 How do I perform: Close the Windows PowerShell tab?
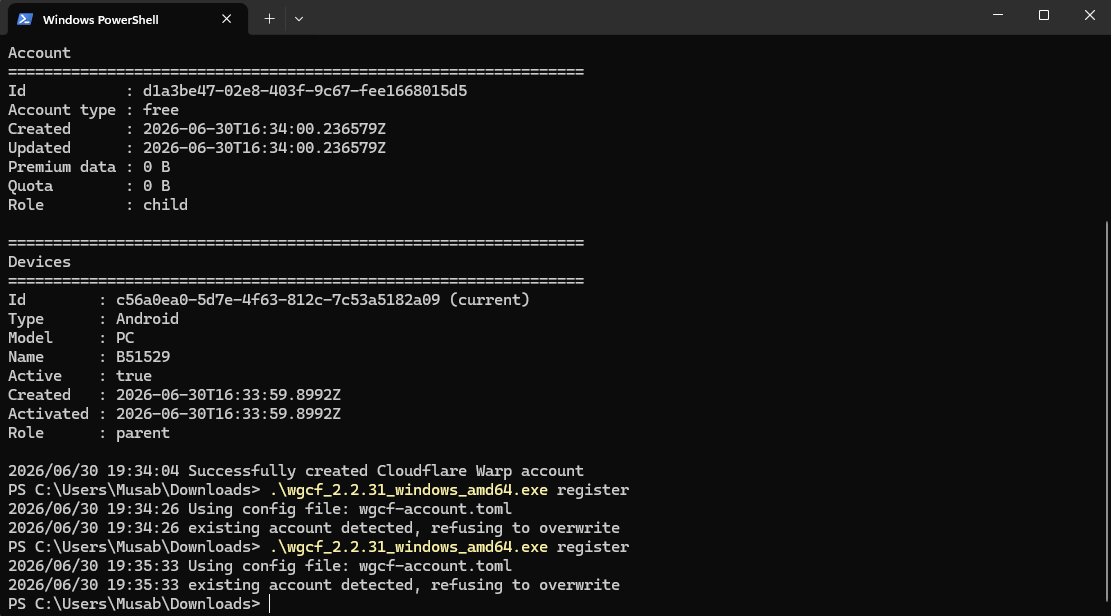(227, 19)
